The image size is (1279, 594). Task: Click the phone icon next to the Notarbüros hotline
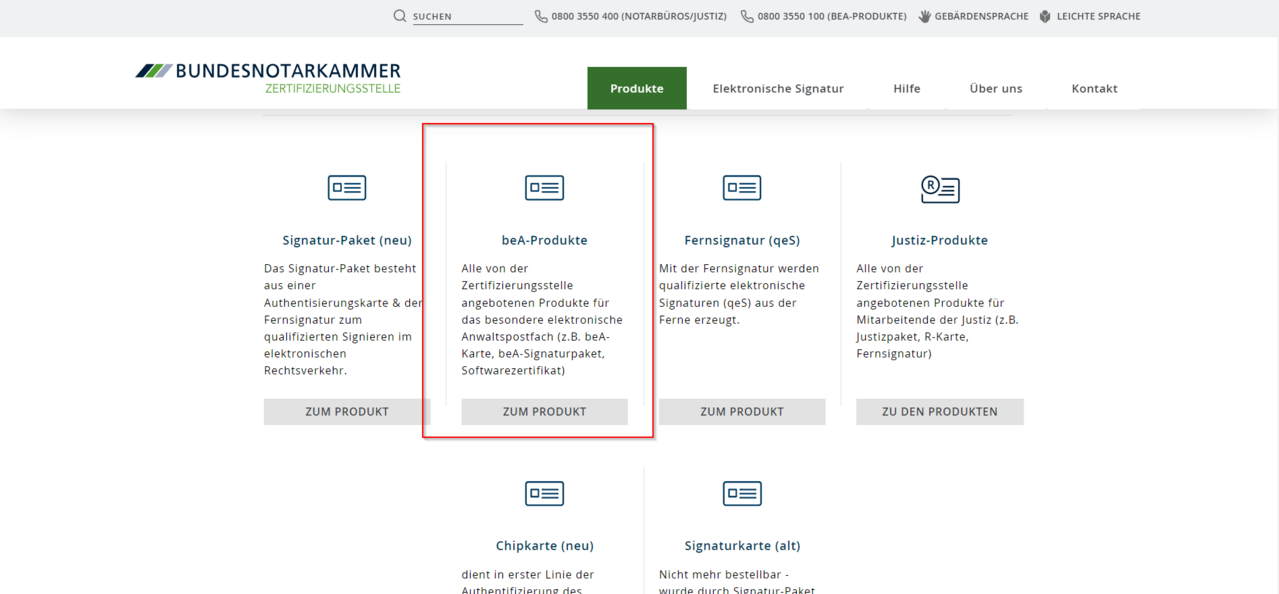pos(540,16)
